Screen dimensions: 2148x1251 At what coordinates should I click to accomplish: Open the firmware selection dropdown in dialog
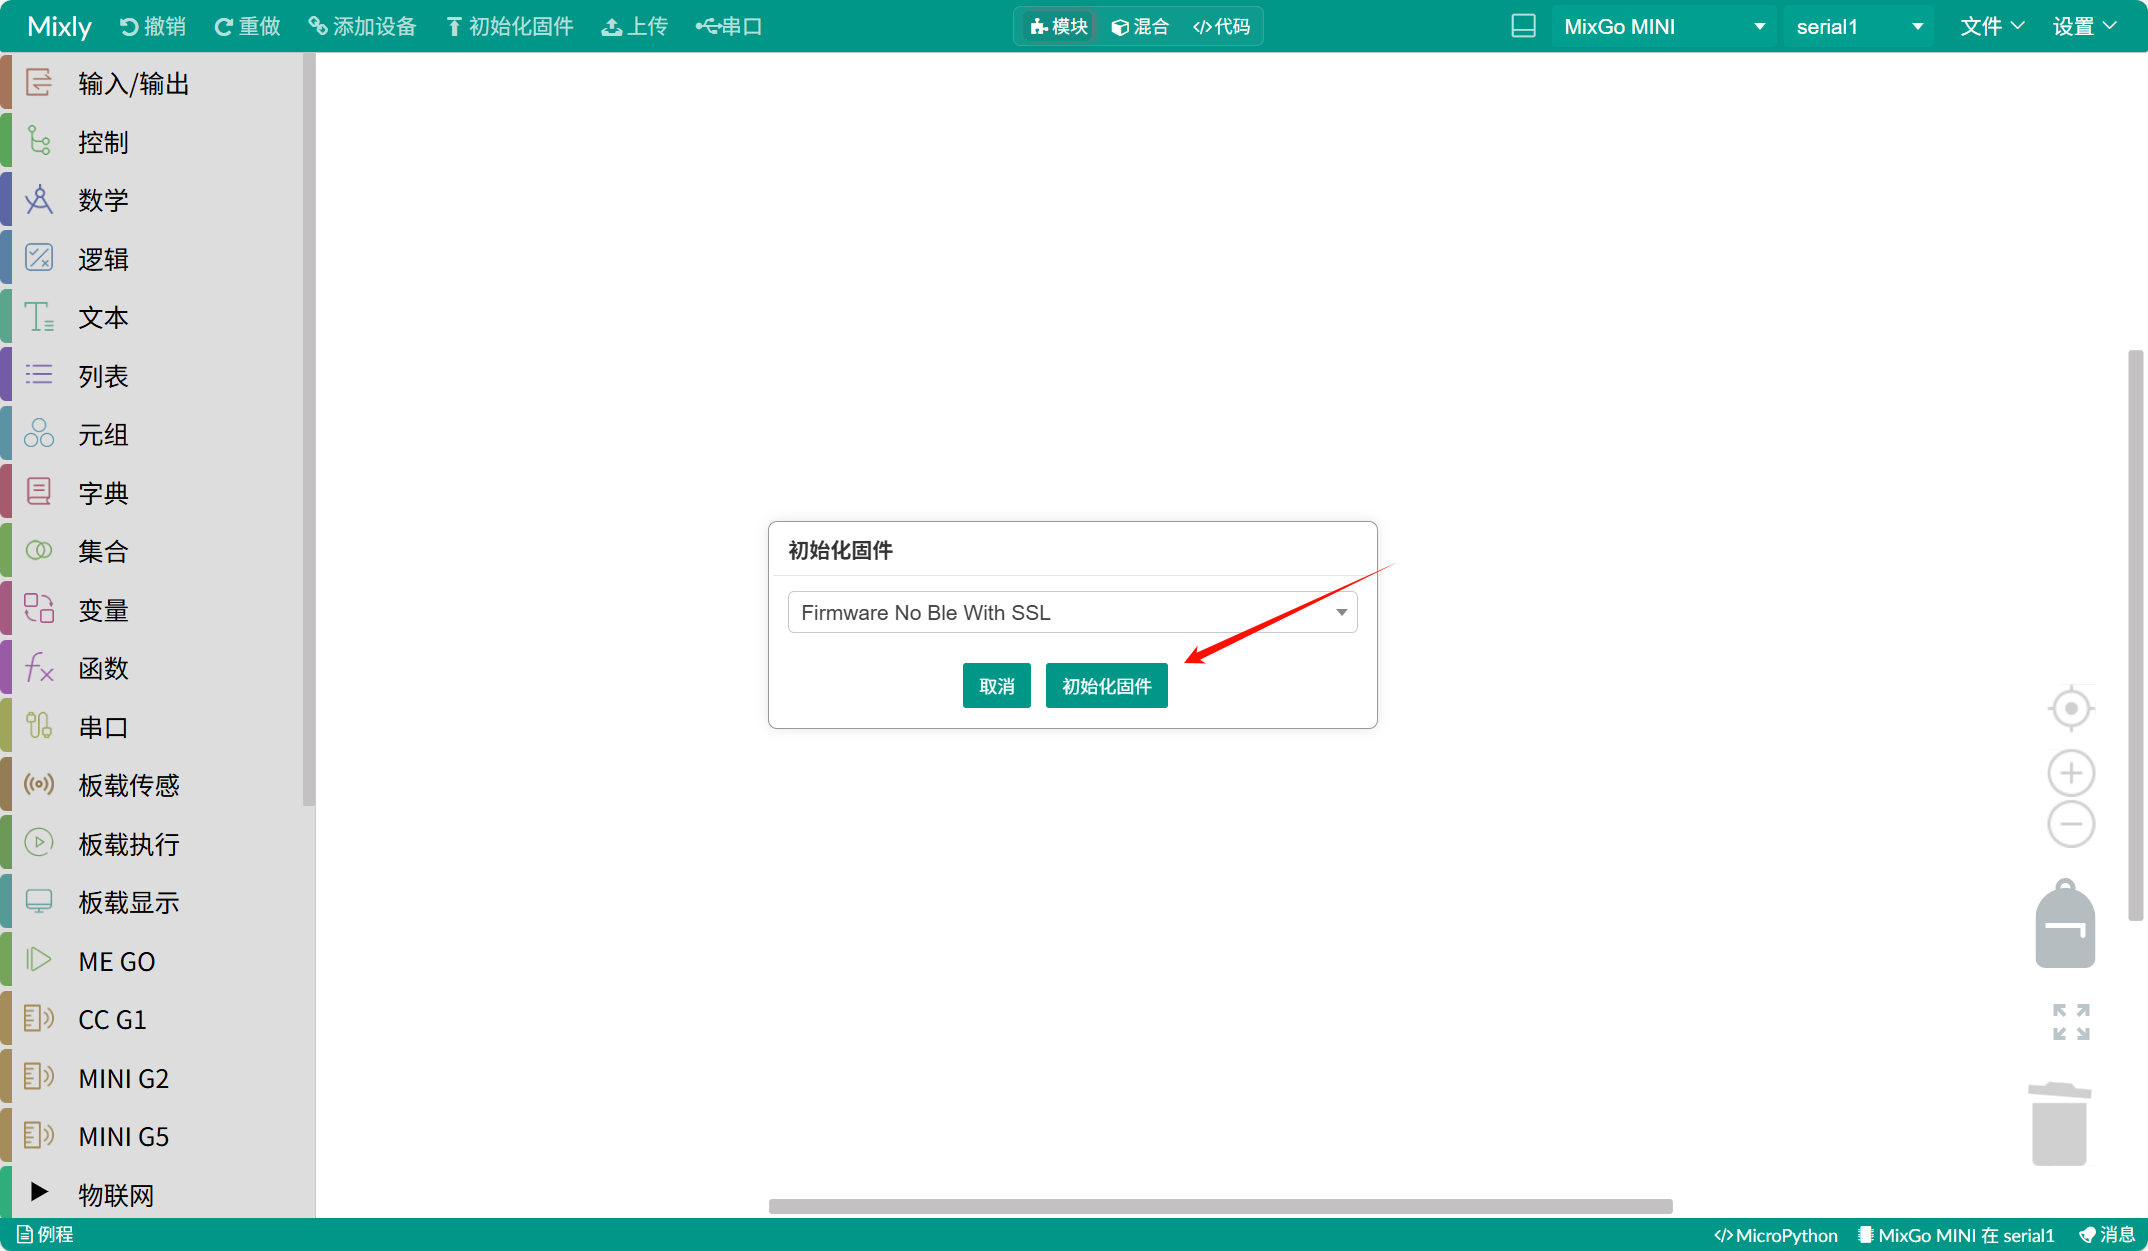(x=1072, y=612)
